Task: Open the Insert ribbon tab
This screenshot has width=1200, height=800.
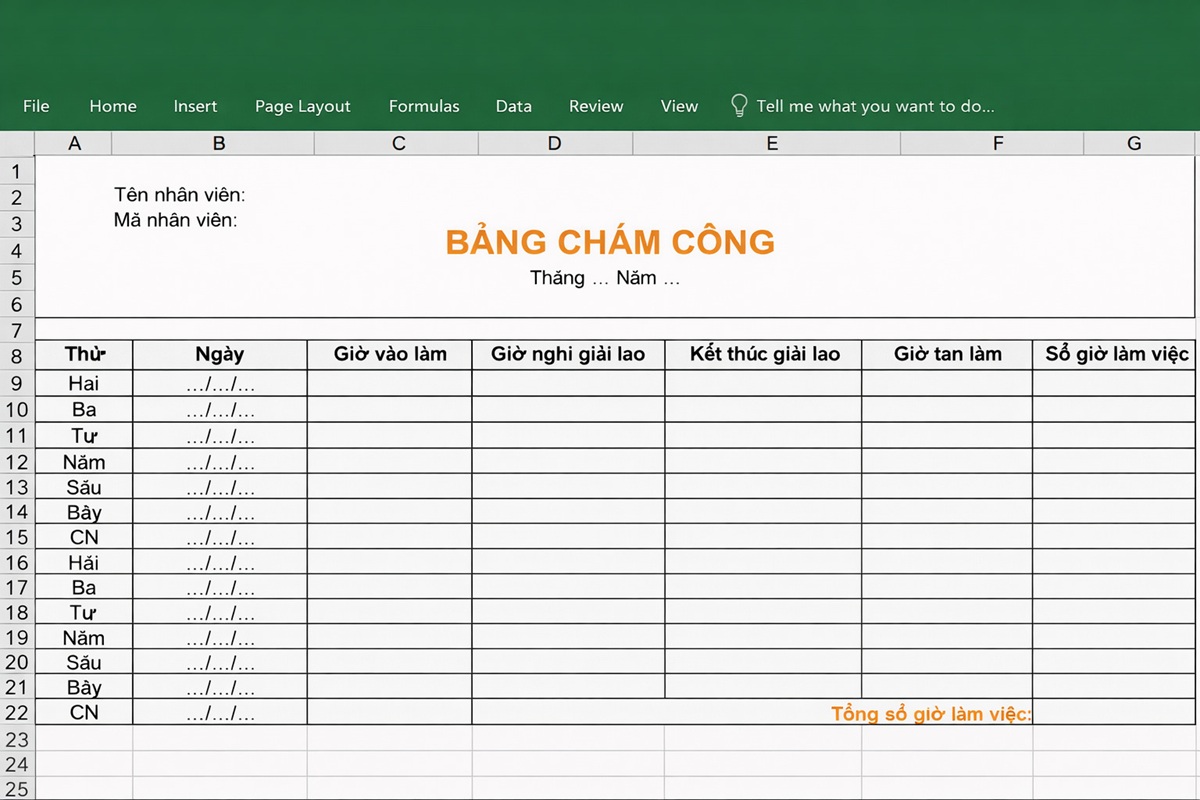Action: [195, 106]
